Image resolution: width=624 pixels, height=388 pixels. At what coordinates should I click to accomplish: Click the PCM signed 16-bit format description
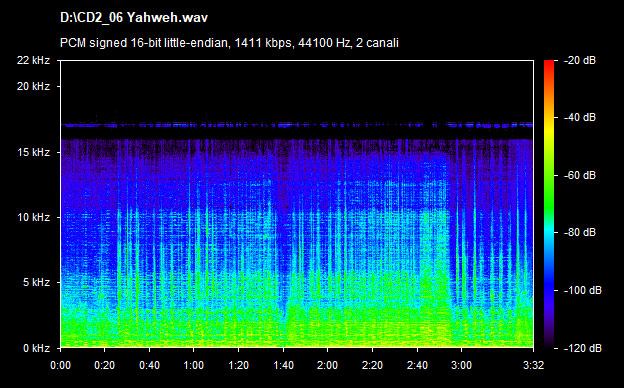229,43
